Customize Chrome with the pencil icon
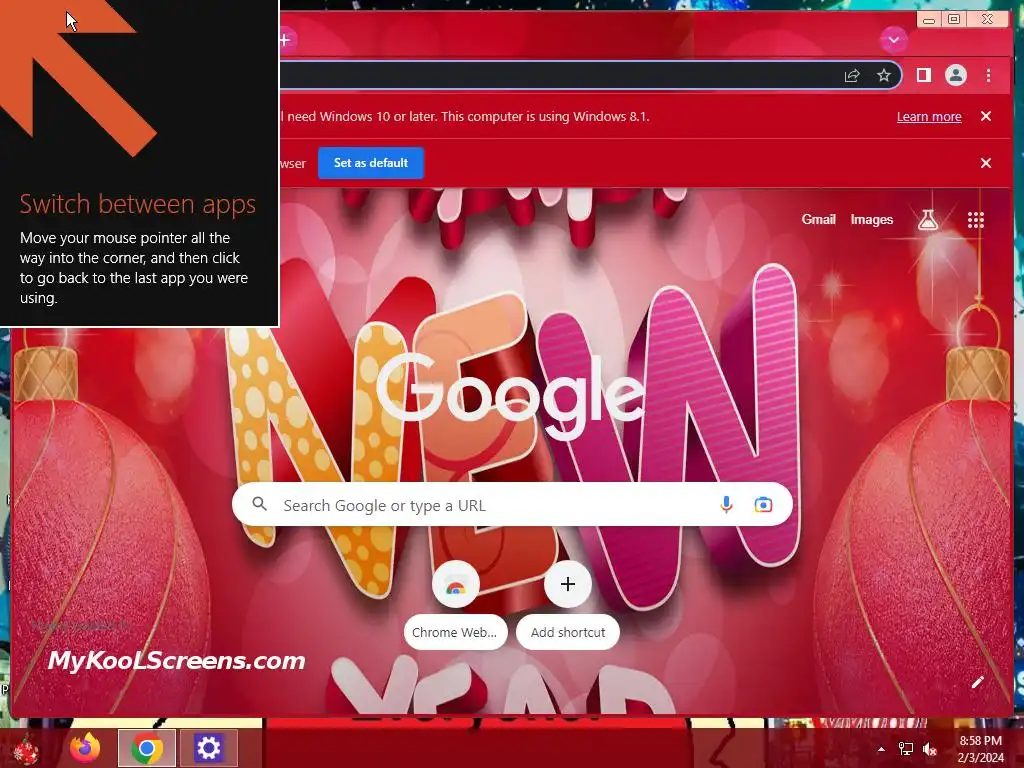Screen dimensions: 1024x768 978,682
